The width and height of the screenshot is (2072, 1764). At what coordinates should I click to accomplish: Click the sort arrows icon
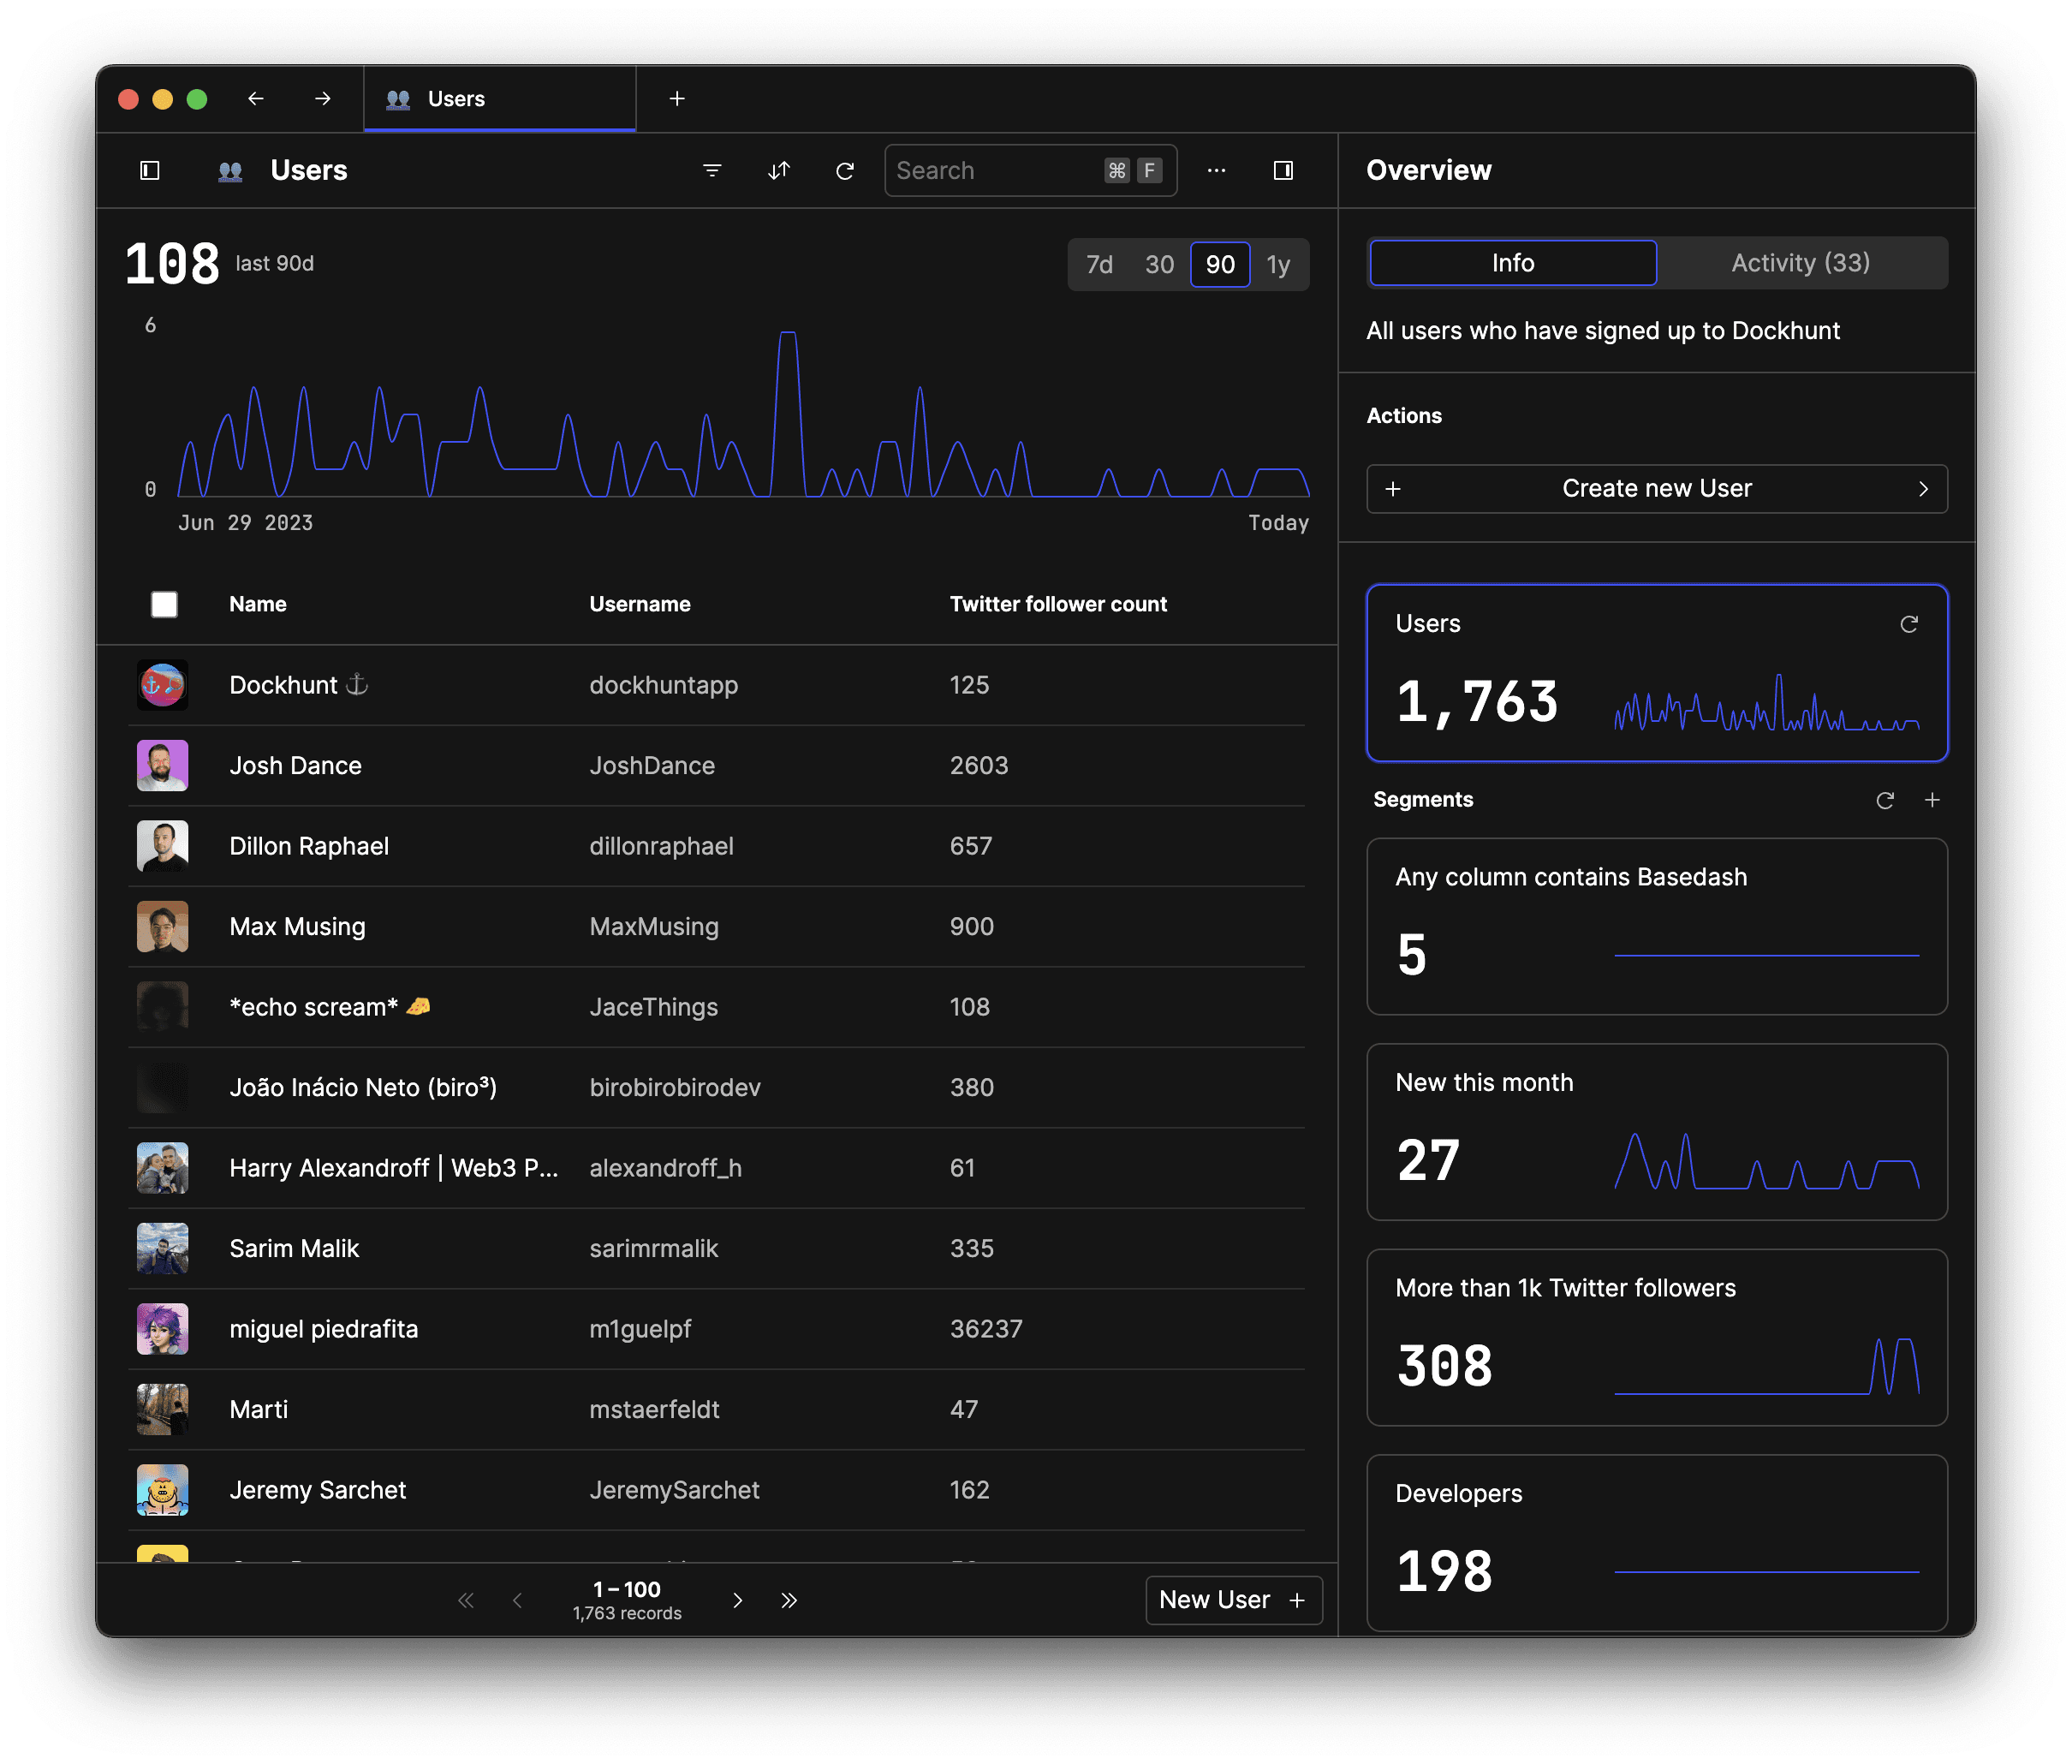[x=779, y=171]
